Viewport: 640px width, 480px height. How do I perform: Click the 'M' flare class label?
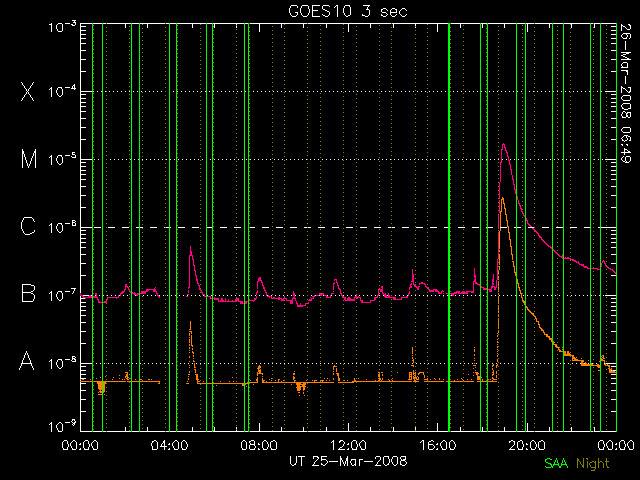(x=29, y=159)
